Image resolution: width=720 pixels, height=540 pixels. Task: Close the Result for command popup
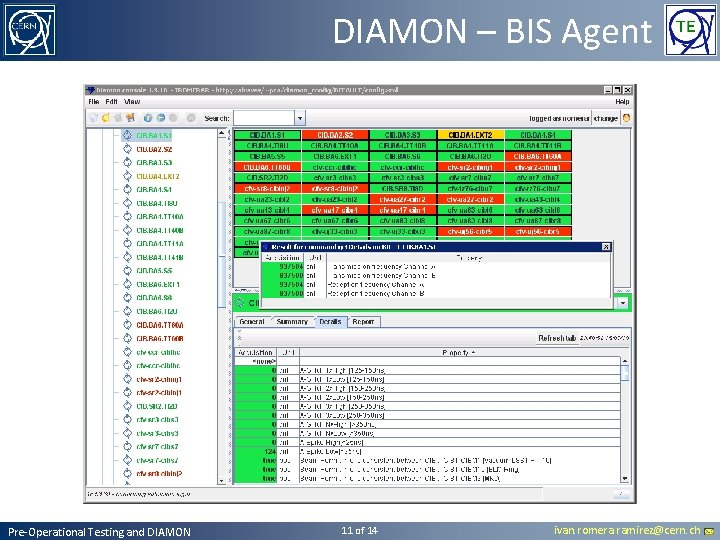pos(606,247)
